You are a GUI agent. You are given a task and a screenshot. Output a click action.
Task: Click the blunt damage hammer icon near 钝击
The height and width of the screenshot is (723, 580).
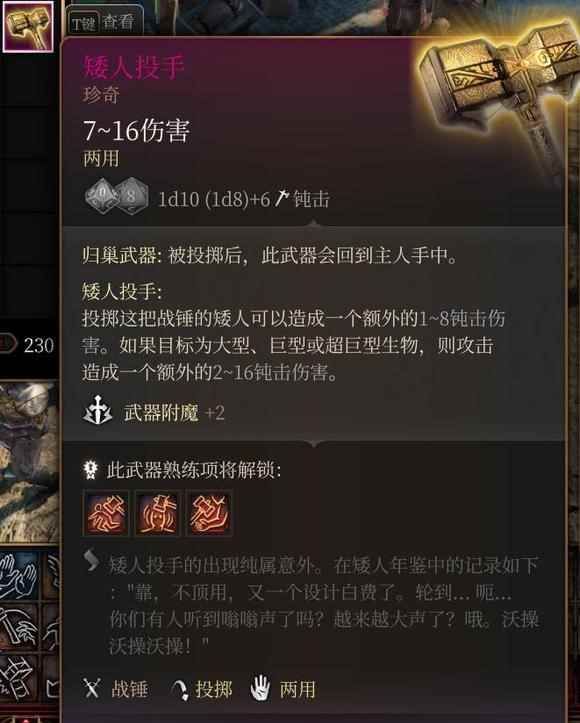[x=281, y=199]
